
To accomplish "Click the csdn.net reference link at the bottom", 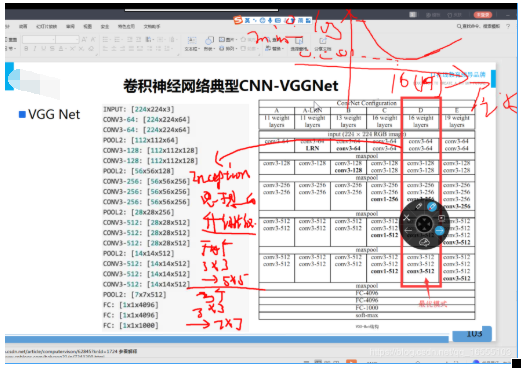I will tap(71, 351).
